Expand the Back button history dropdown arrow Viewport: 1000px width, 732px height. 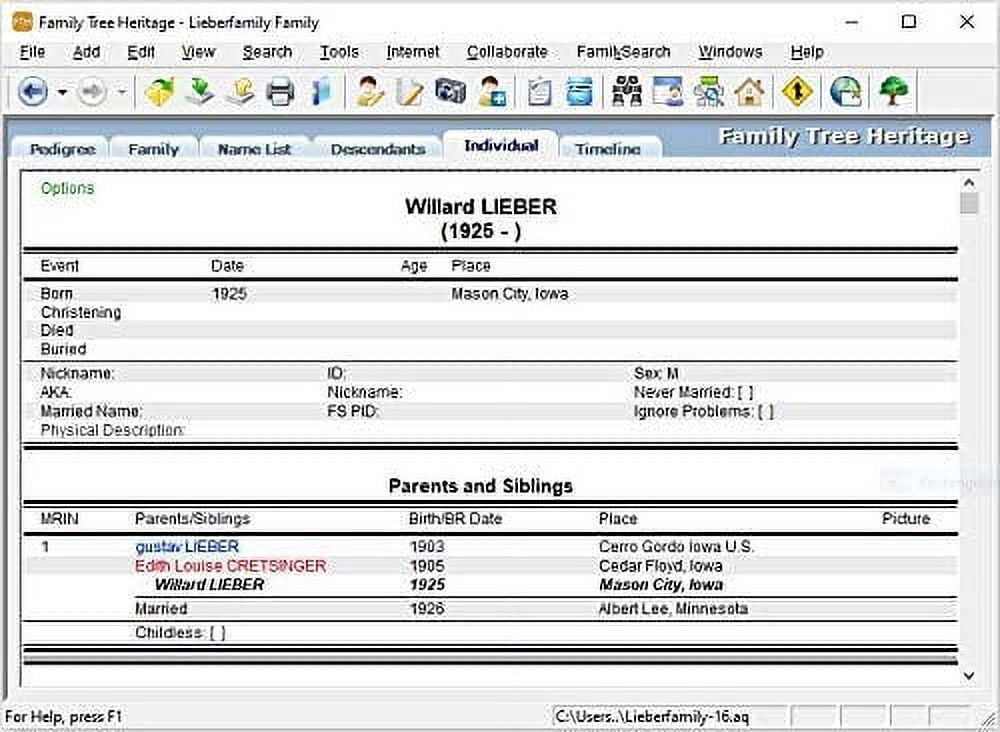pos(61,93)
